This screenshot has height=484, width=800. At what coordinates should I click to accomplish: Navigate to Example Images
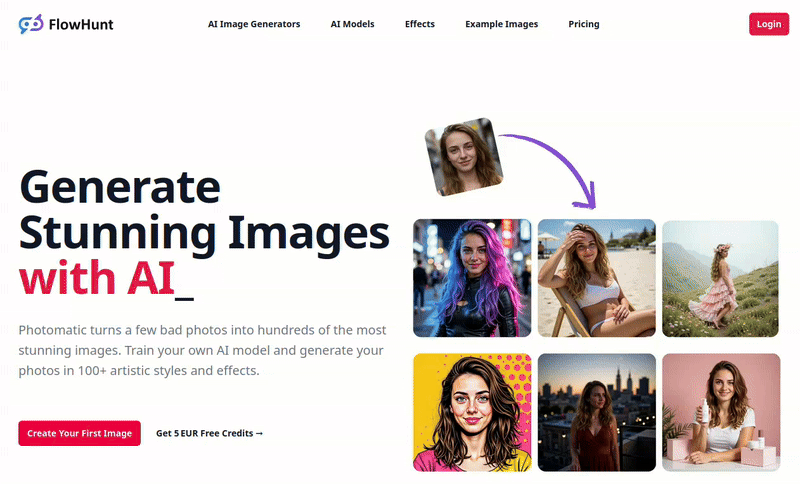click(x=501, y=24)
